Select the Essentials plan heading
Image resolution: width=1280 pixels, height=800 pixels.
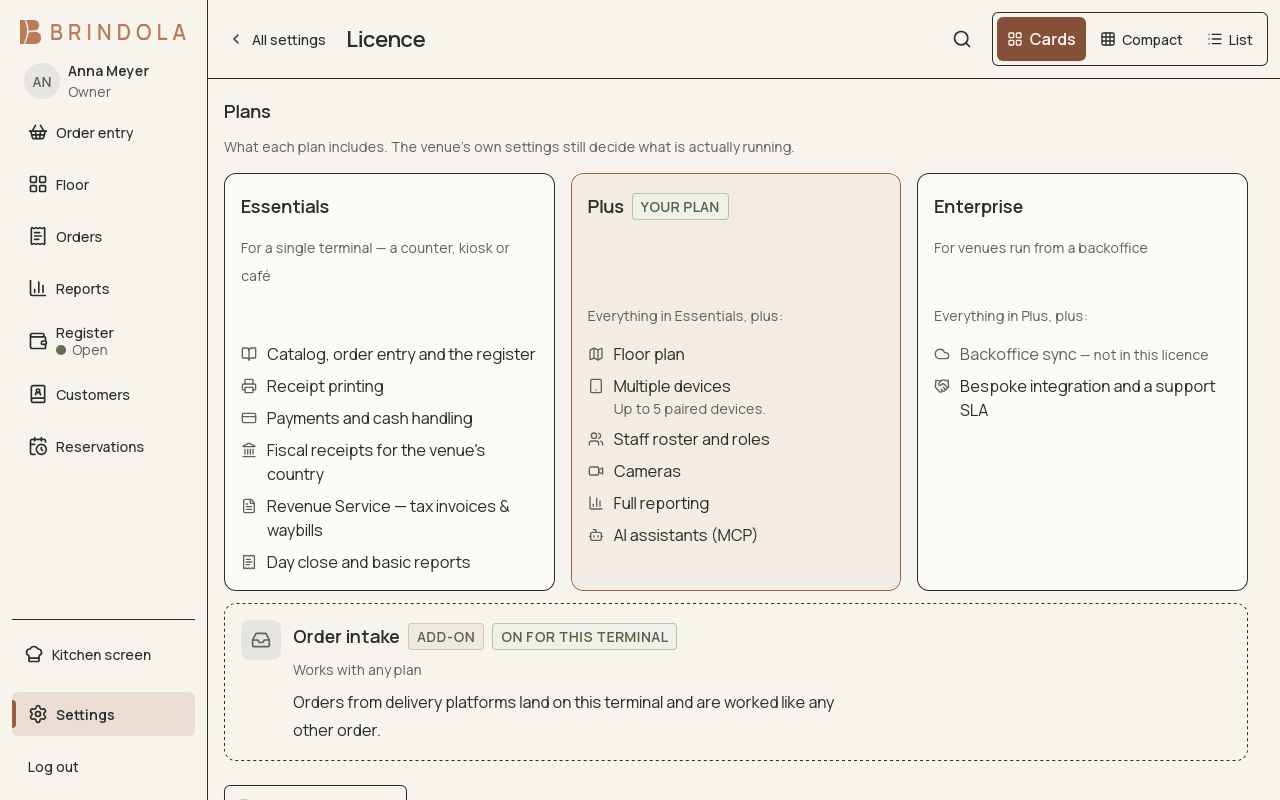coord(285,206)
